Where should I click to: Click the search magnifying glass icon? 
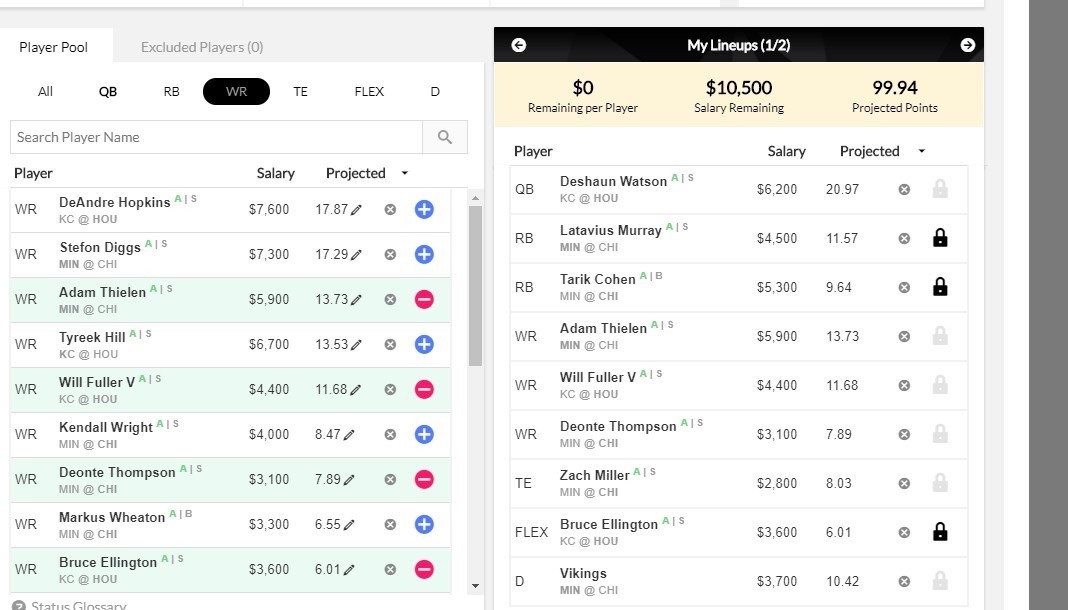[446, 137]
